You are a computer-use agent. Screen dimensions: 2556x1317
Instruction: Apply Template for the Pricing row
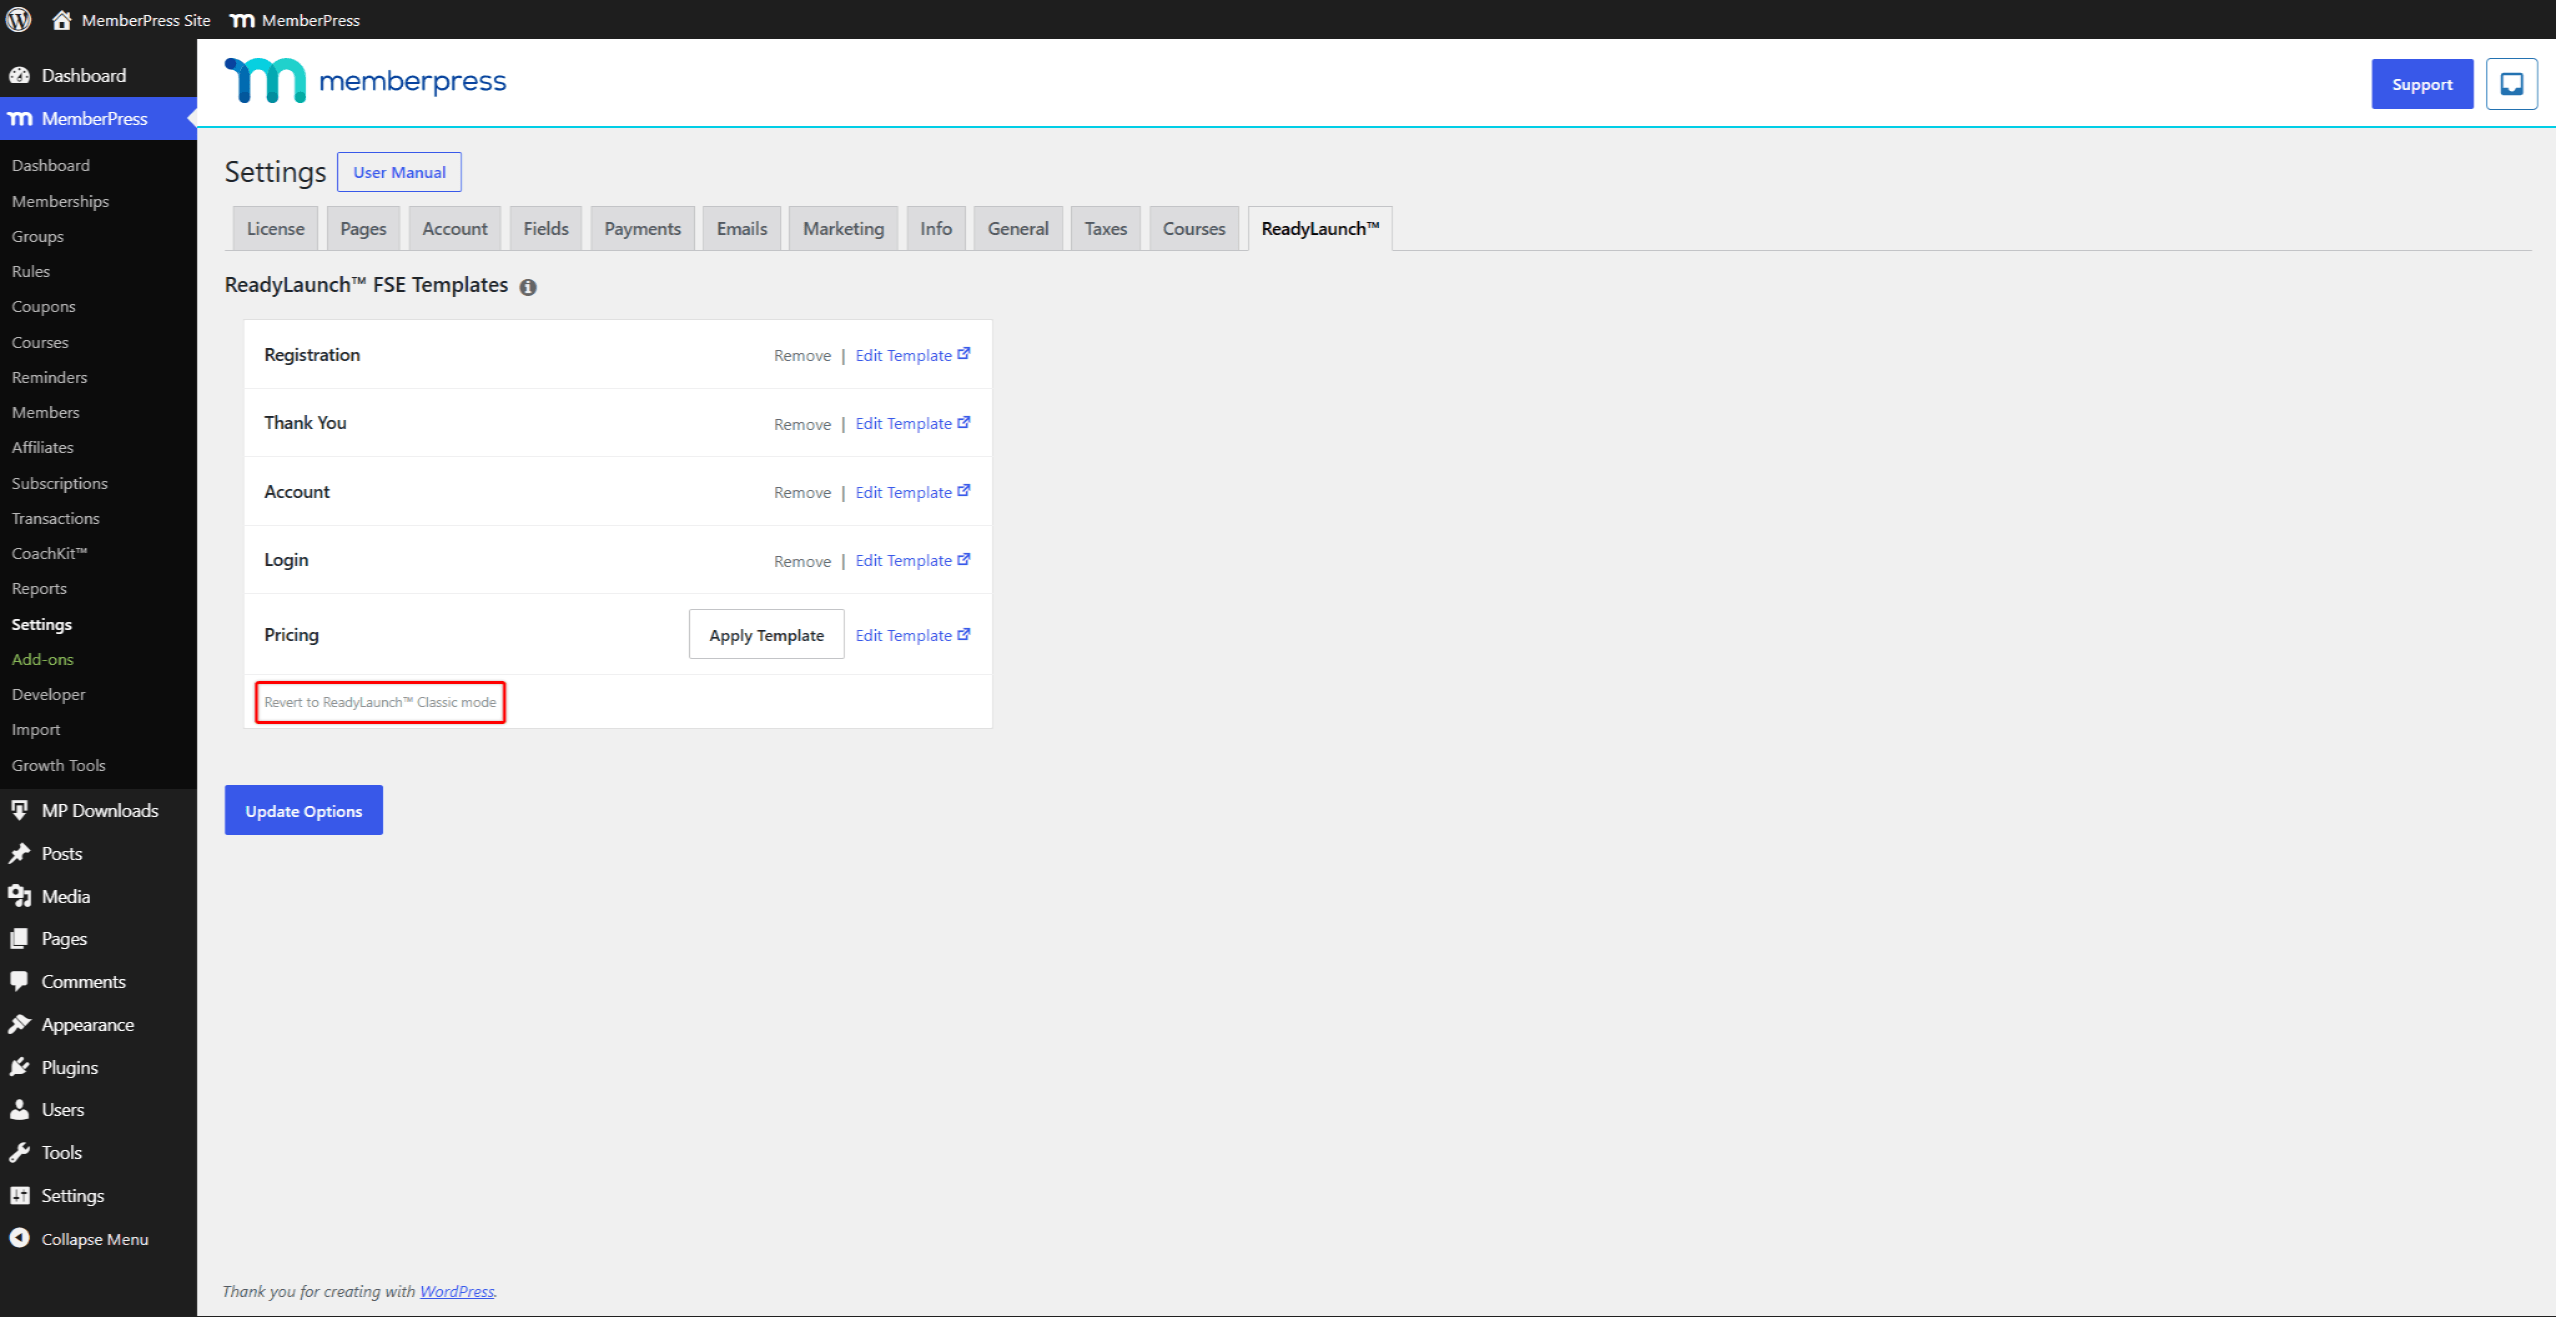pos(767,634)
